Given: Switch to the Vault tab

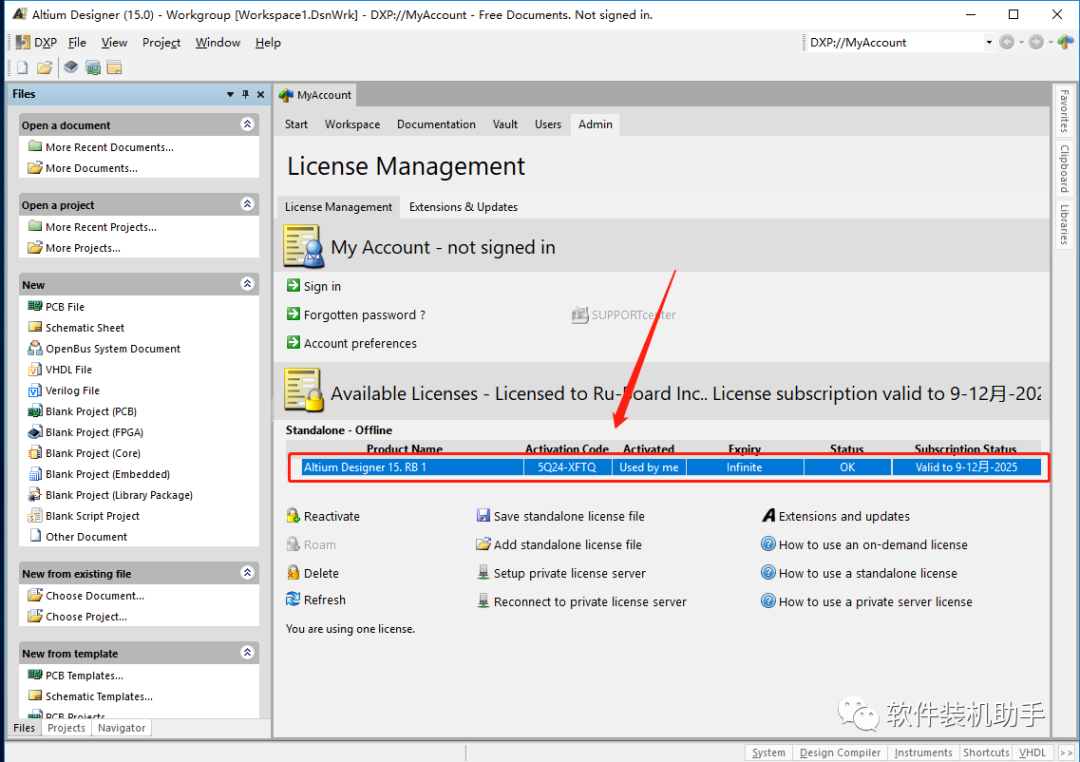Looking at the screenshot, I should (505, 124).
